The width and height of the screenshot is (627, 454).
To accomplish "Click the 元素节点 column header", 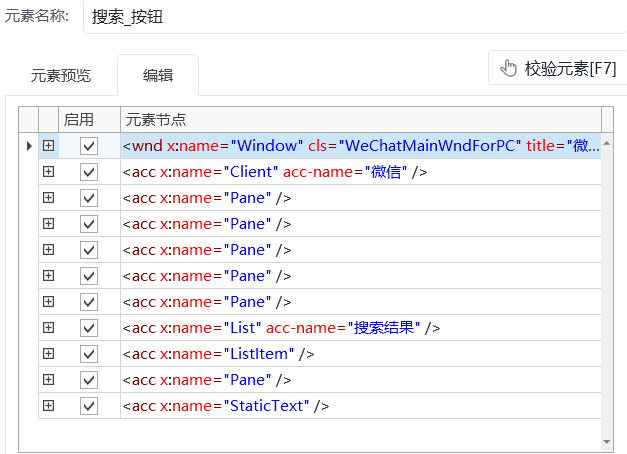I will tap(360, 119).
